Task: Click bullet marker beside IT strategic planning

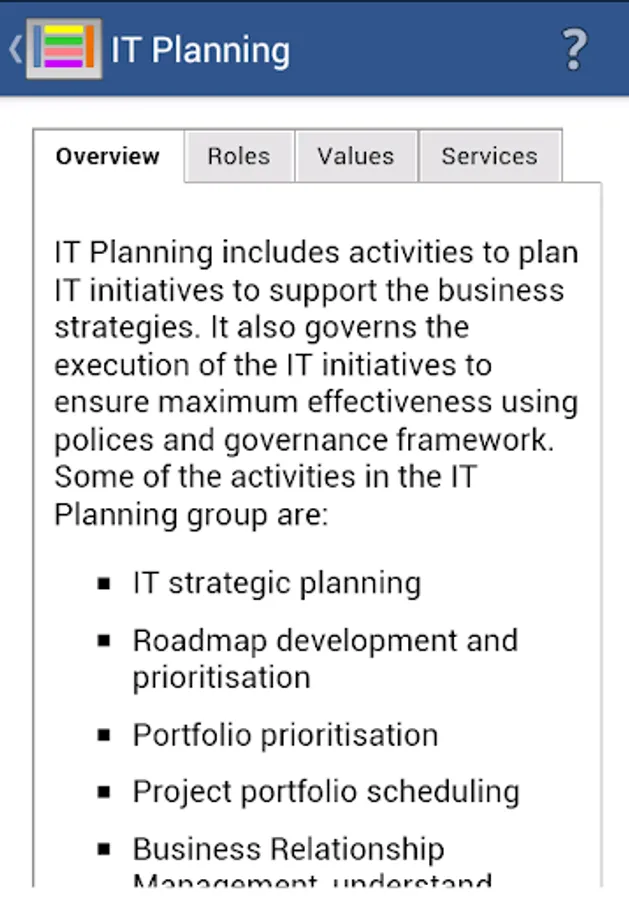Action: coord(104,584)
